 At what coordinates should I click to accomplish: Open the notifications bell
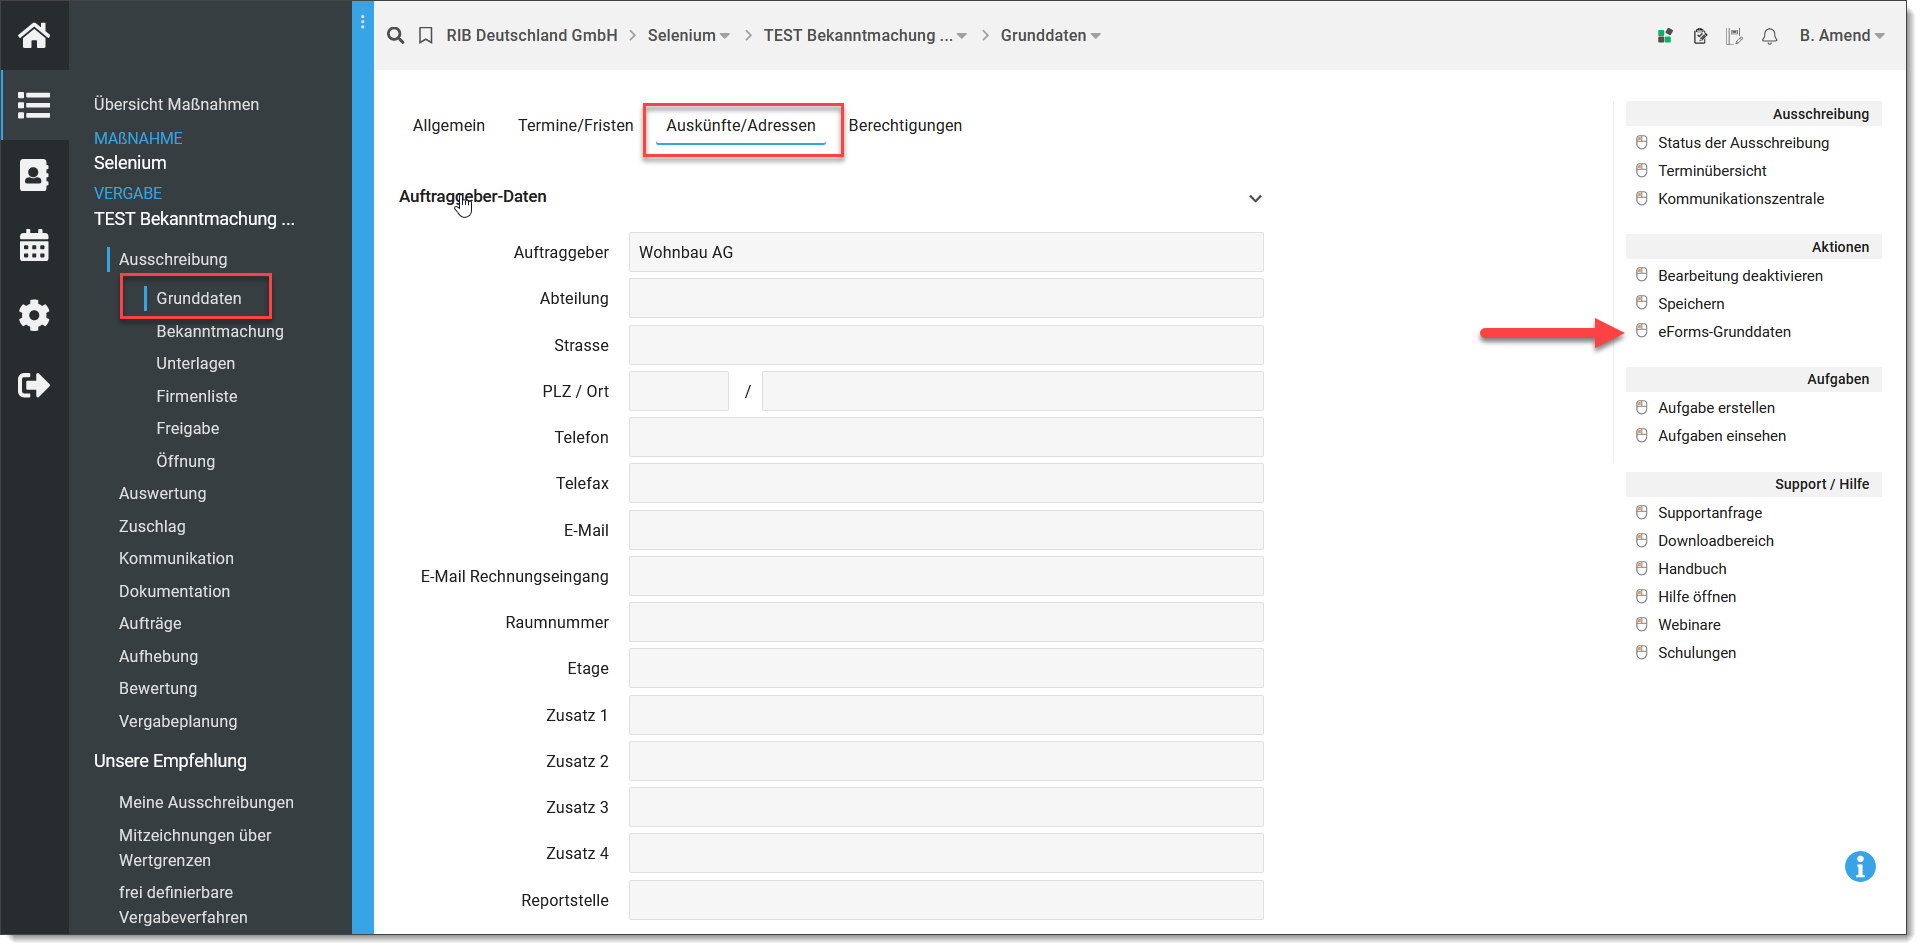(1770, 36)
